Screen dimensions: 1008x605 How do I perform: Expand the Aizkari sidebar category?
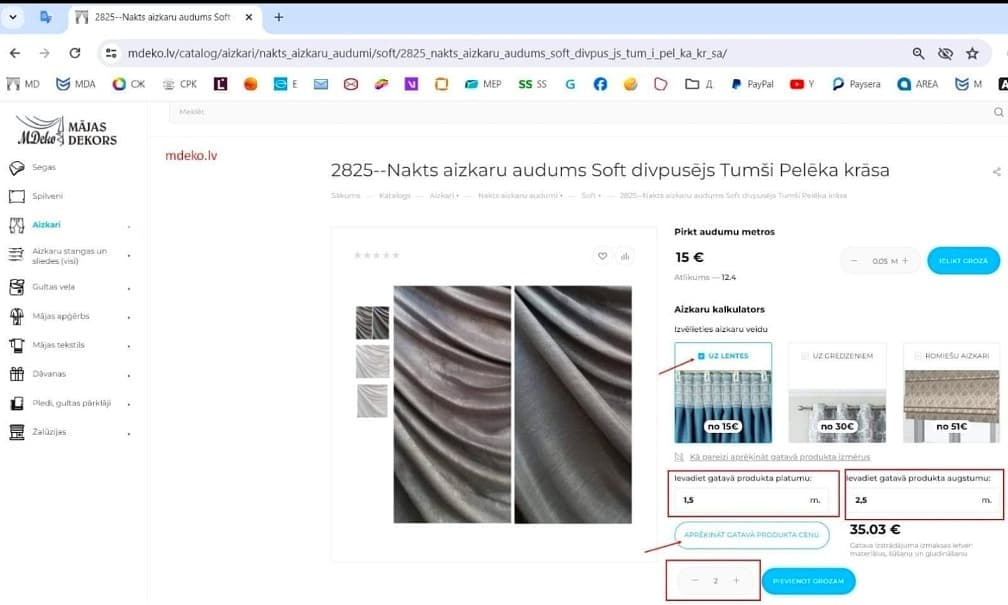129,226
